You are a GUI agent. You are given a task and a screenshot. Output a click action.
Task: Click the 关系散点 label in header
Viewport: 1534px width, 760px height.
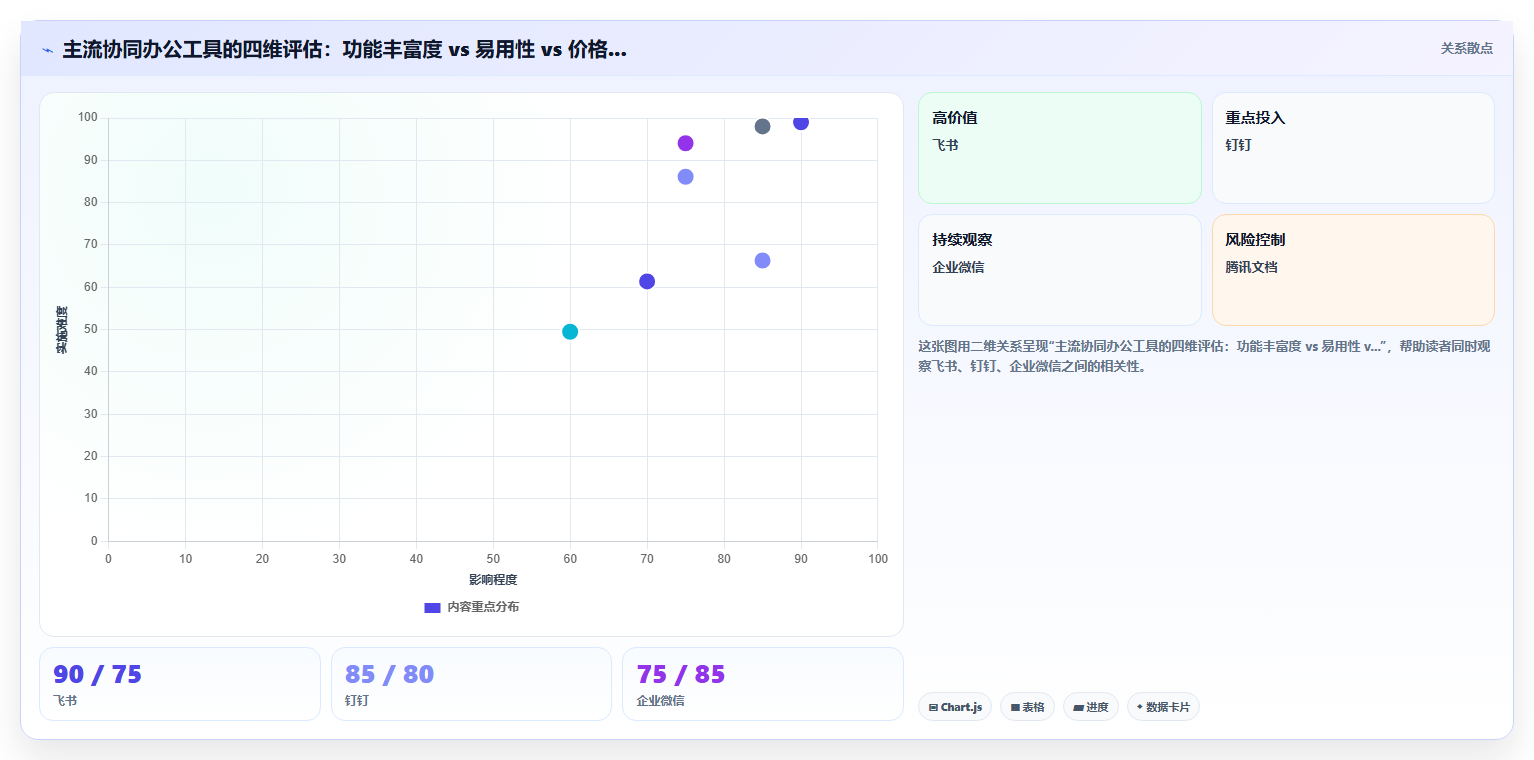1466,48
